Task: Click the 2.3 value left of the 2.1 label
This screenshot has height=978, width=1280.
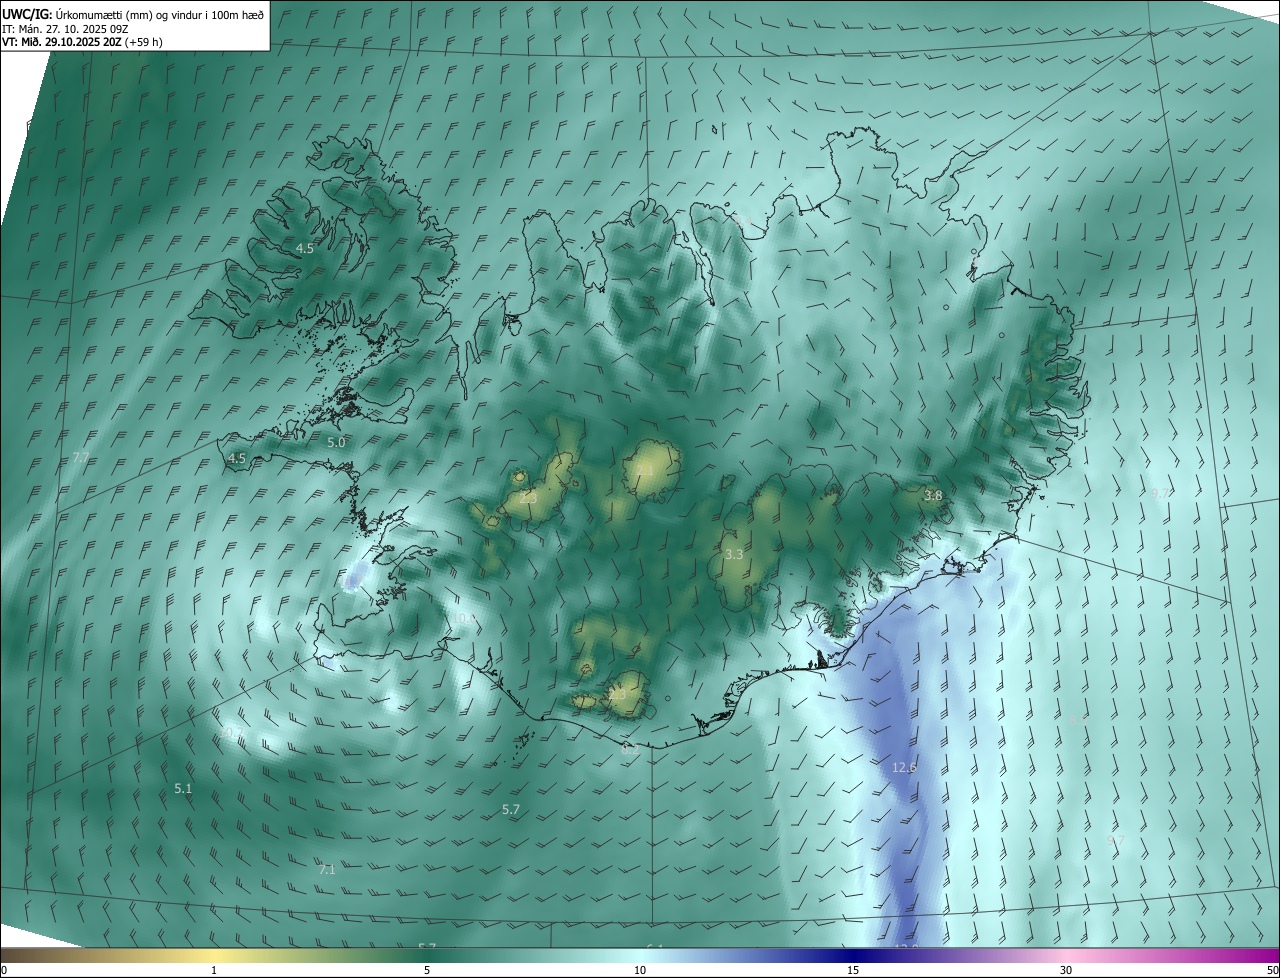Action: coord(529,497)
